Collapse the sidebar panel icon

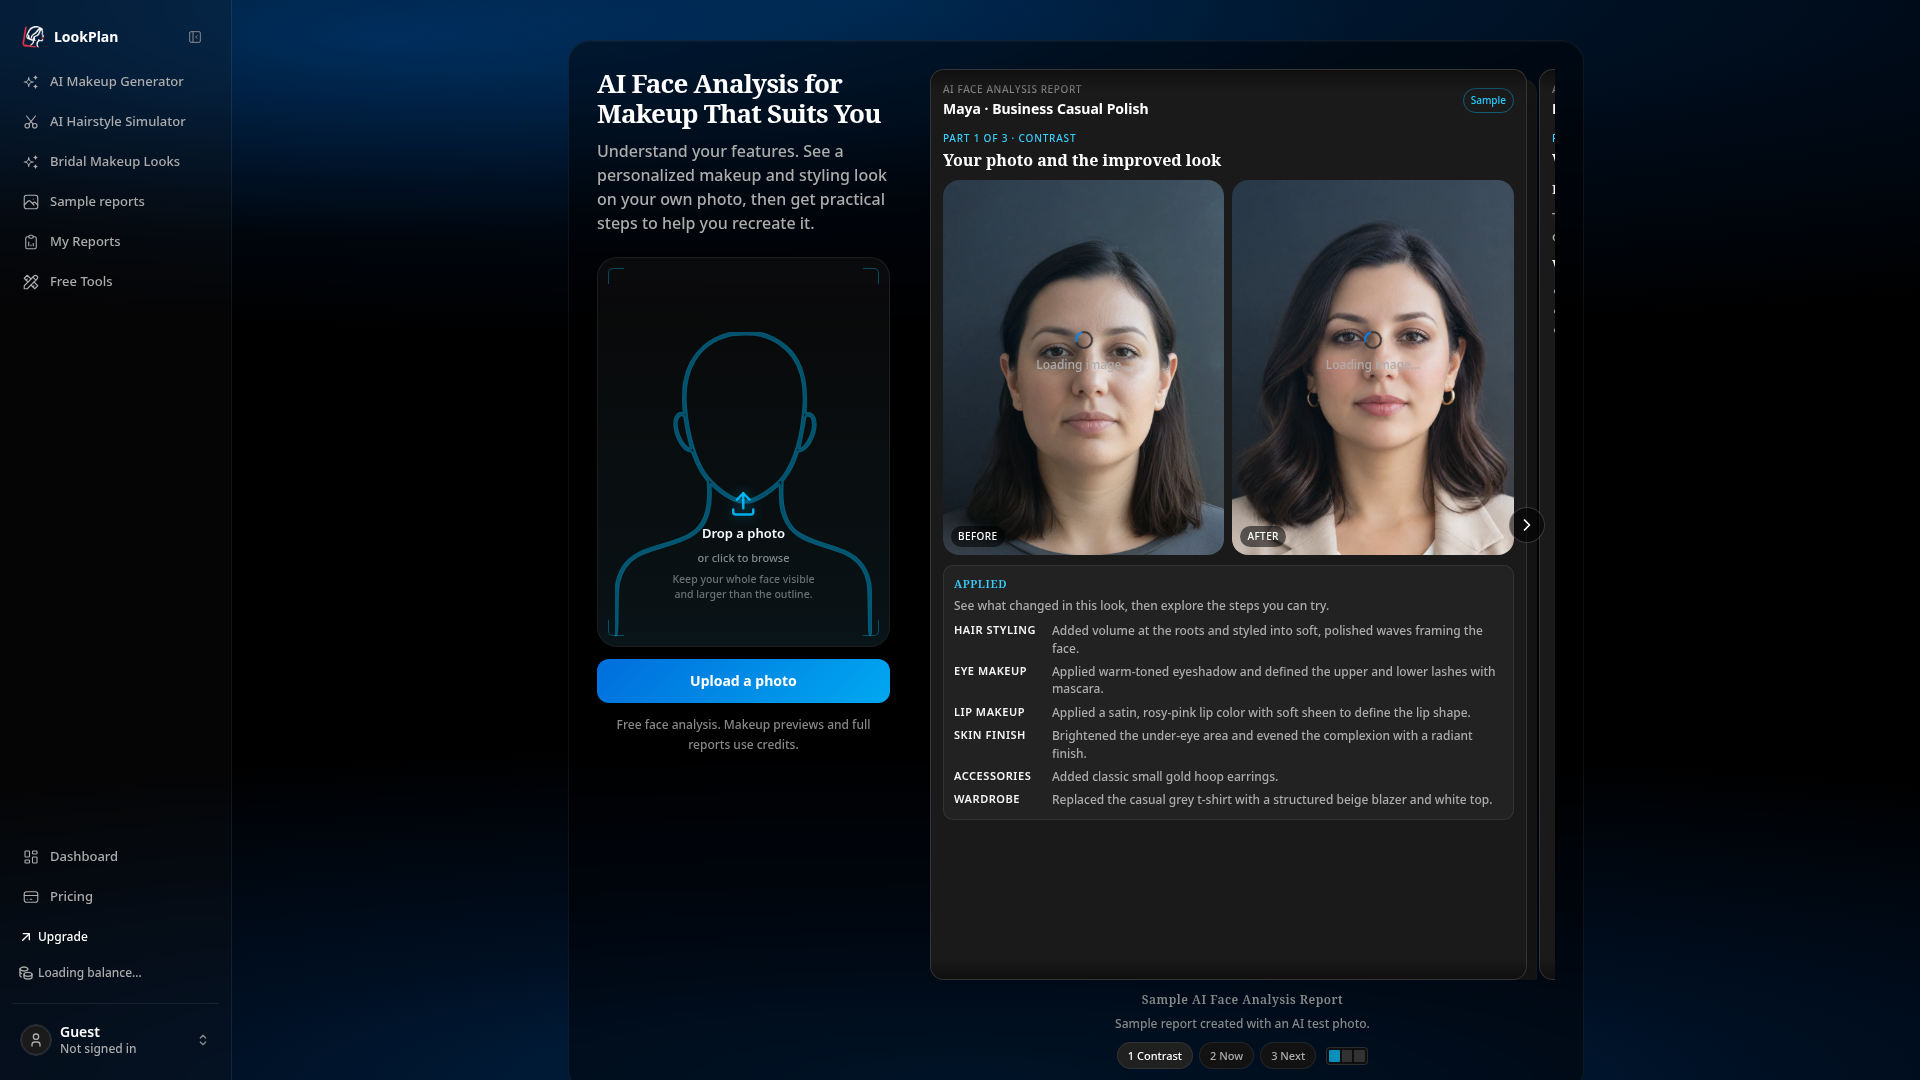coord(195,37)
